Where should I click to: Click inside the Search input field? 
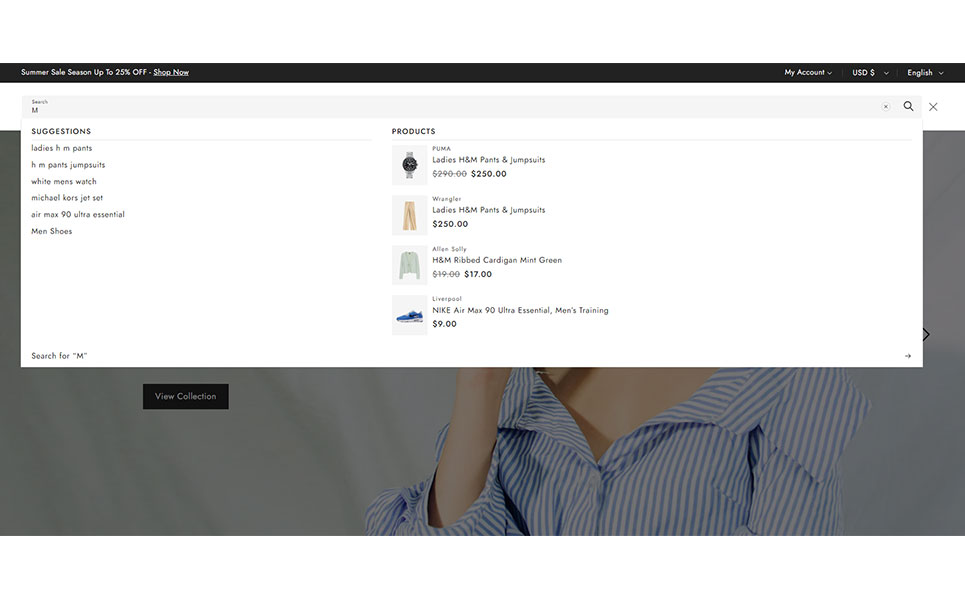(x=450, y=107)
